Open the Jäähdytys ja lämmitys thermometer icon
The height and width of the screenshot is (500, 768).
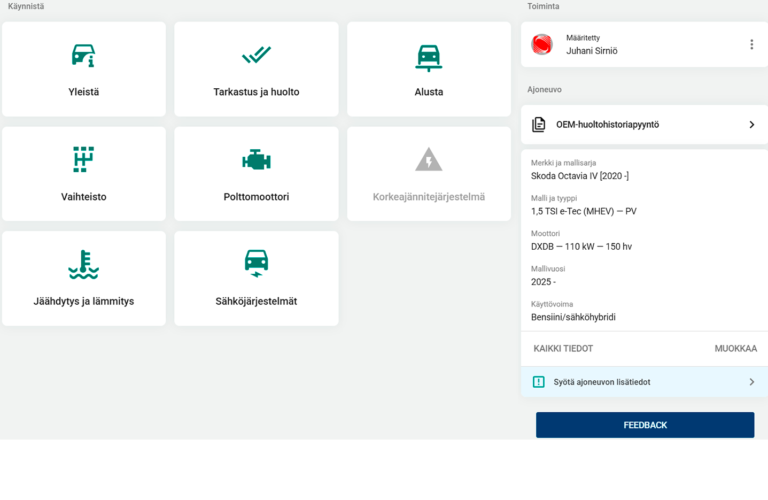pyautogui.click(x=83, y=264)
